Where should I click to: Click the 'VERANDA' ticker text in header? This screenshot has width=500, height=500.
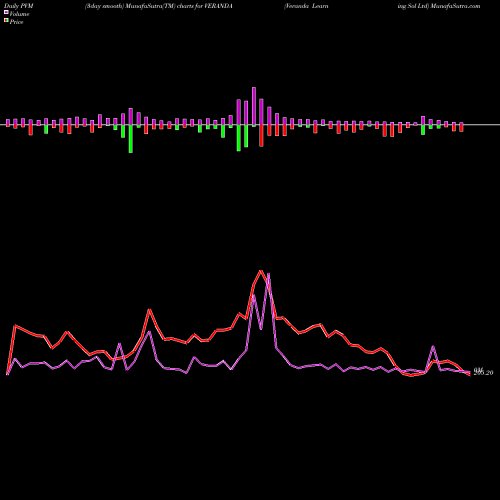click(x=218, y=6)
